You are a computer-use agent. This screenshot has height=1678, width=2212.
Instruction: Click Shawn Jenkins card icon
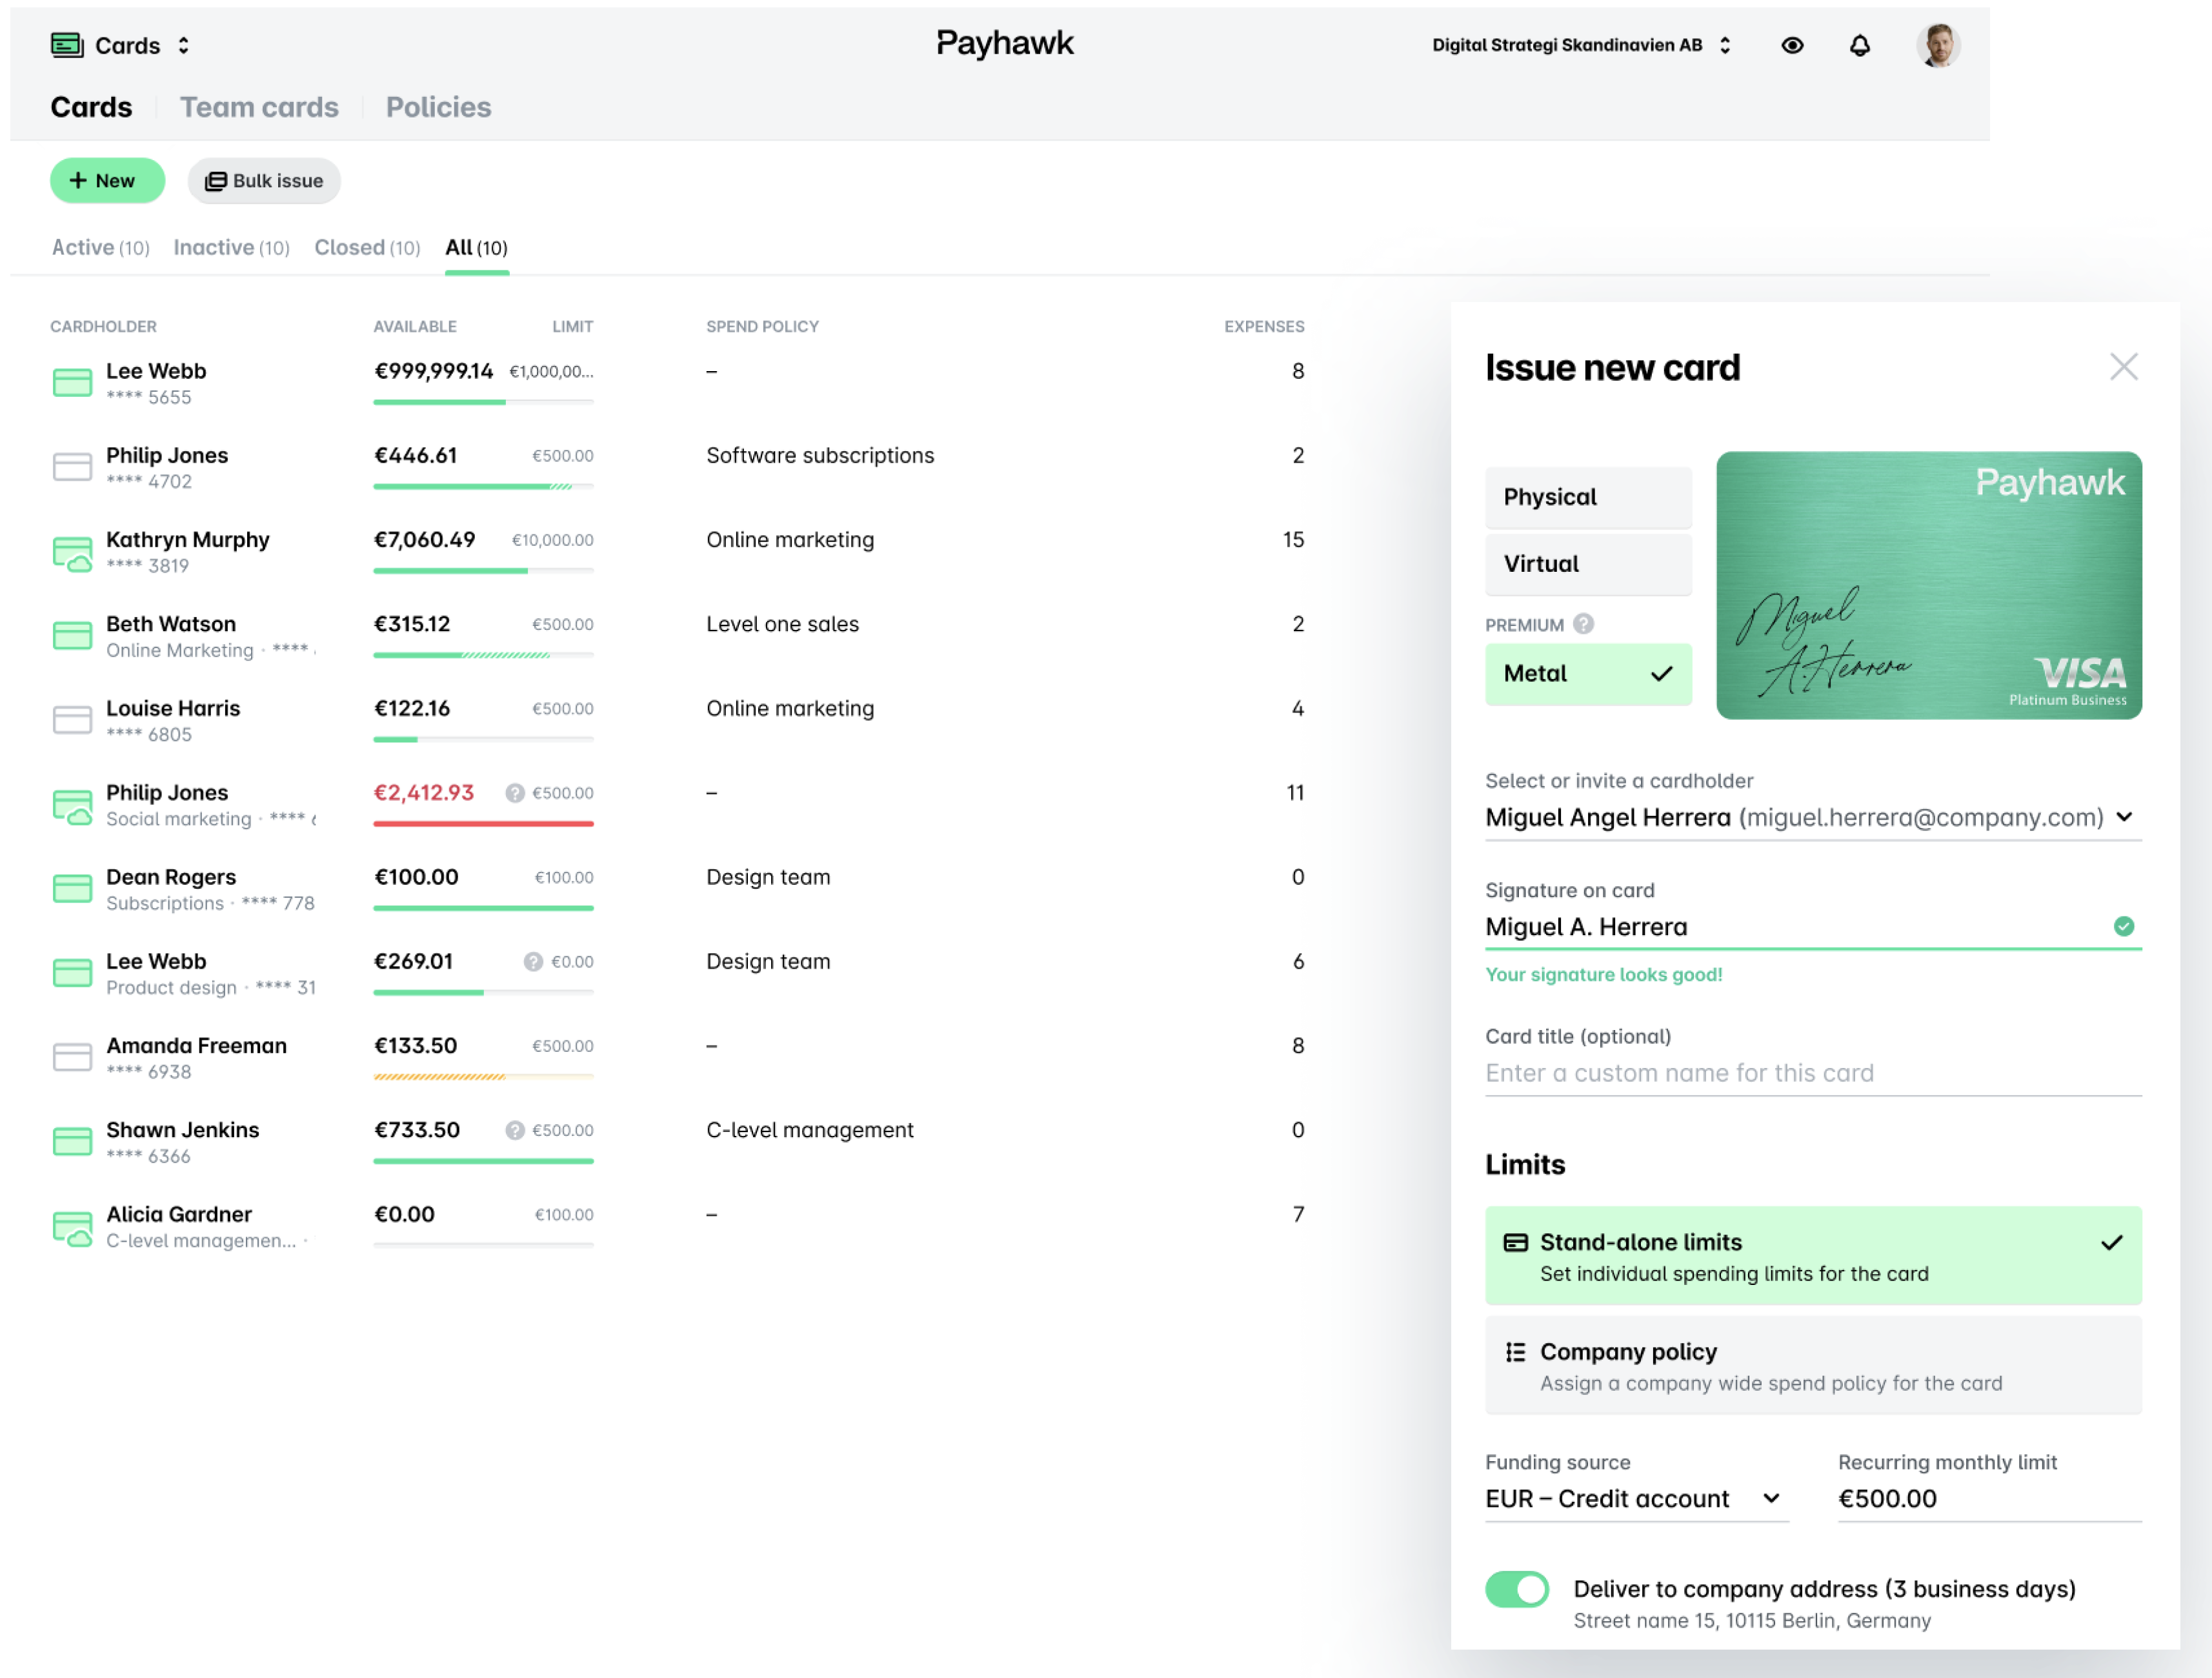pos(72,1141)
